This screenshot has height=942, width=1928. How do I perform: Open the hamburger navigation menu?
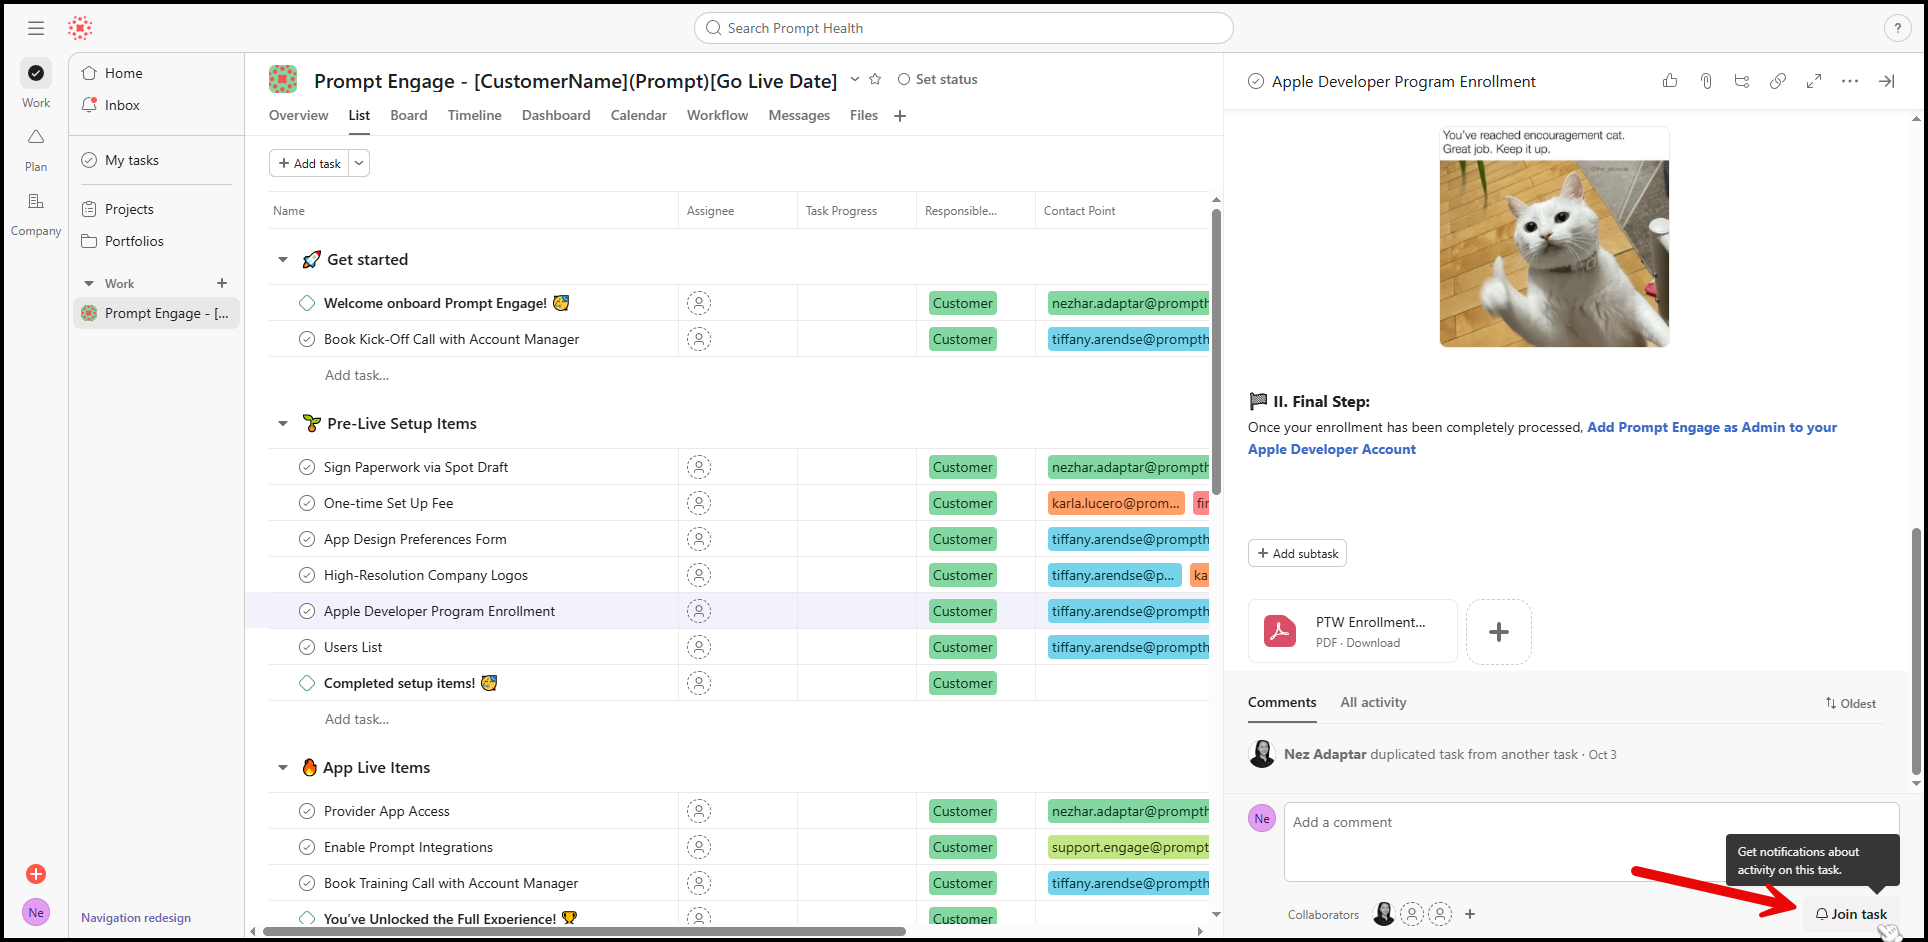[x=36, y=28]
